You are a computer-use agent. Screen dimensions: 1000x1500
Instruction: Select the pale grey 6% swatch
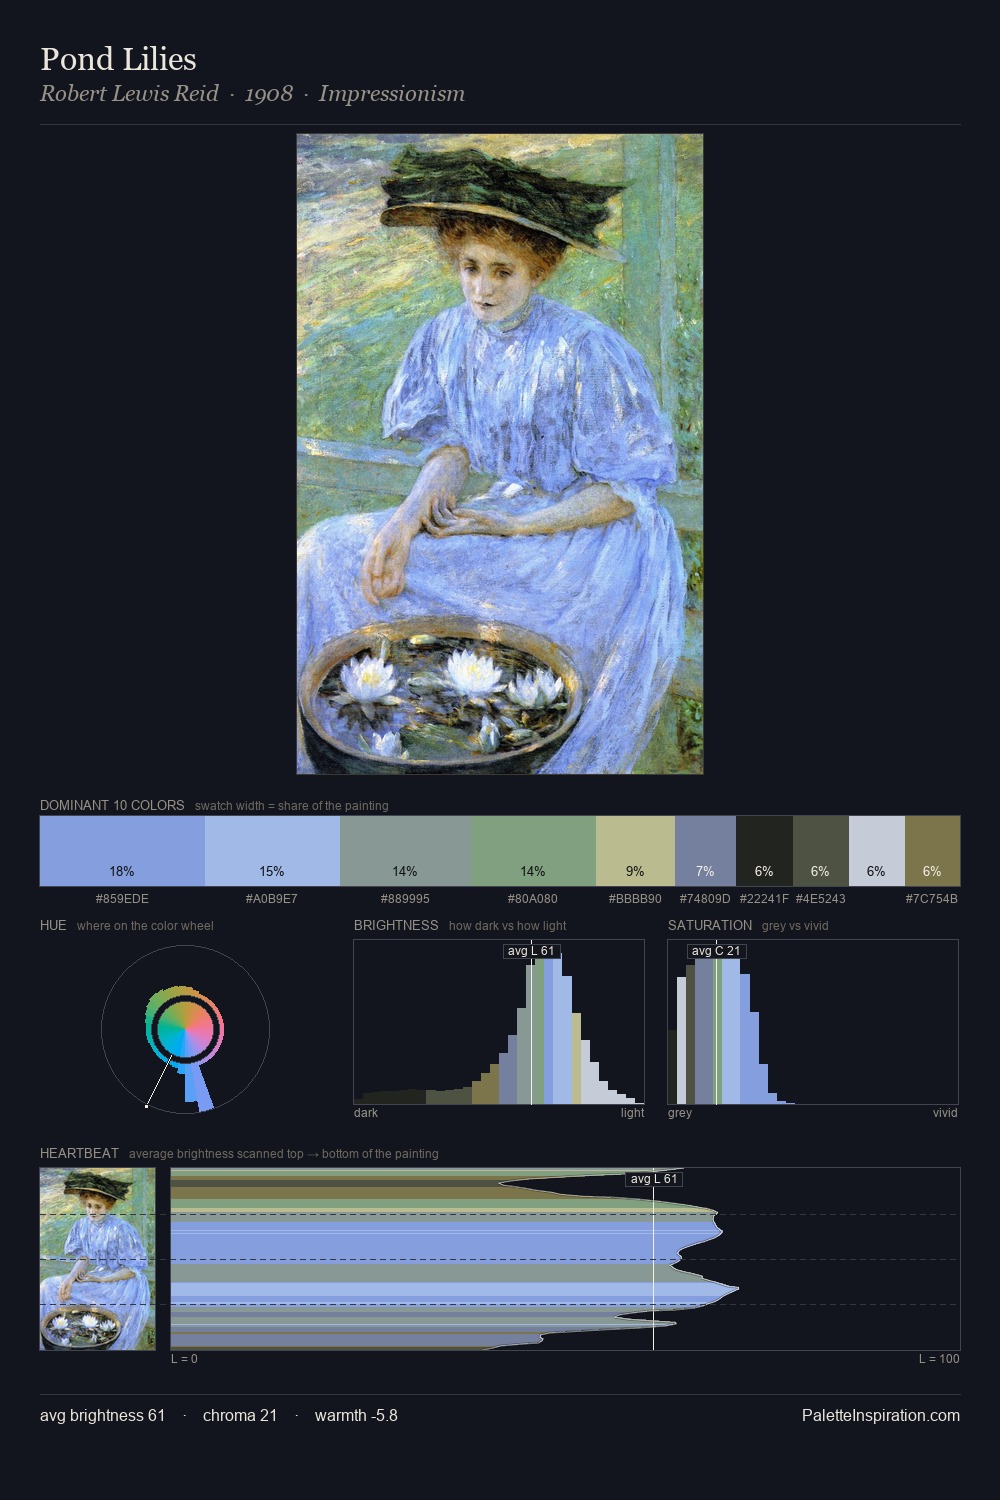[x=876, y=851]
